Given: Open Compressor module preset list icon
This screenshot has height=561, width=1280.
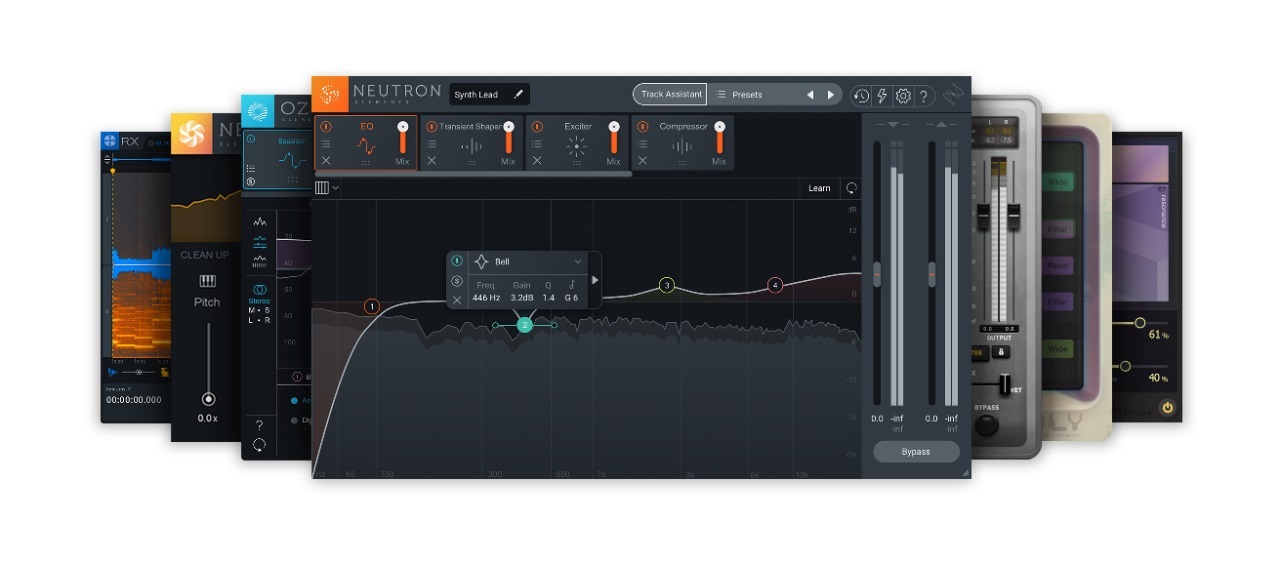Looking at the screenshot, I should pyautogui.click(x=642, y=144).
